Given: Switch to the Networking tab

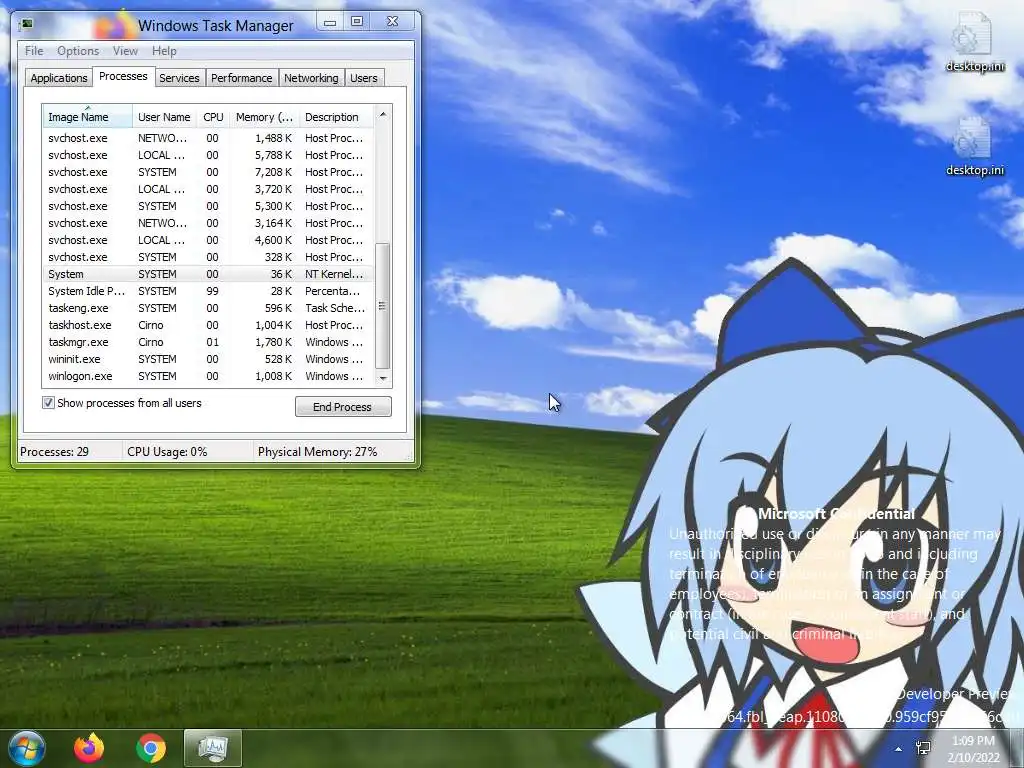Looking at the screenshot, I should coord(311,78).
